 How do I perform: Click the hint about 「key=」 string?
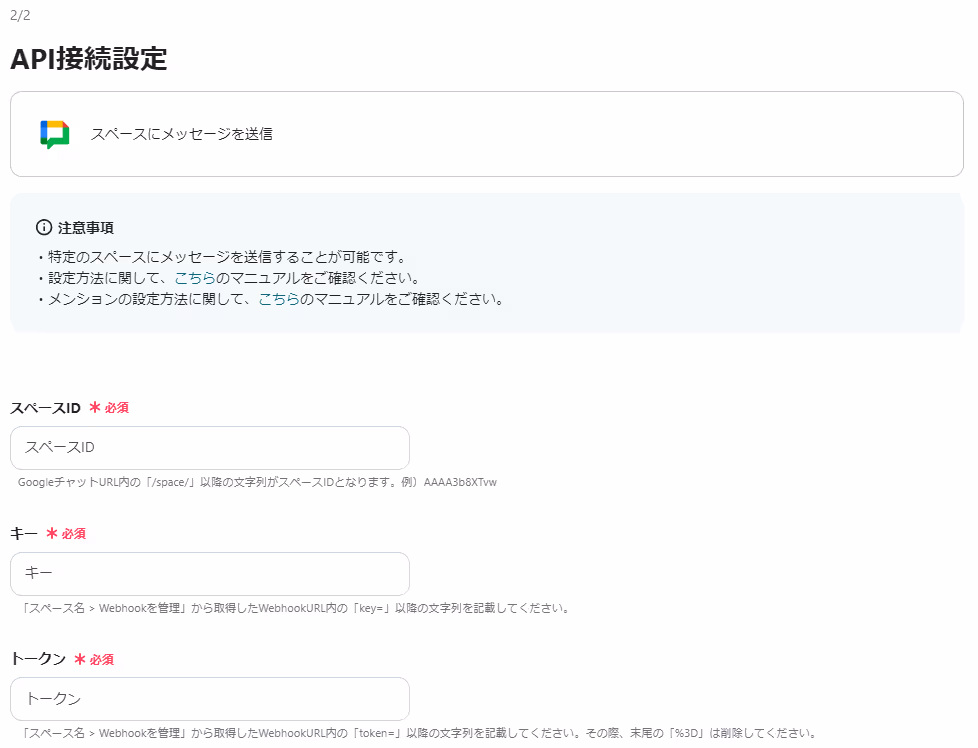coord(295,608)
